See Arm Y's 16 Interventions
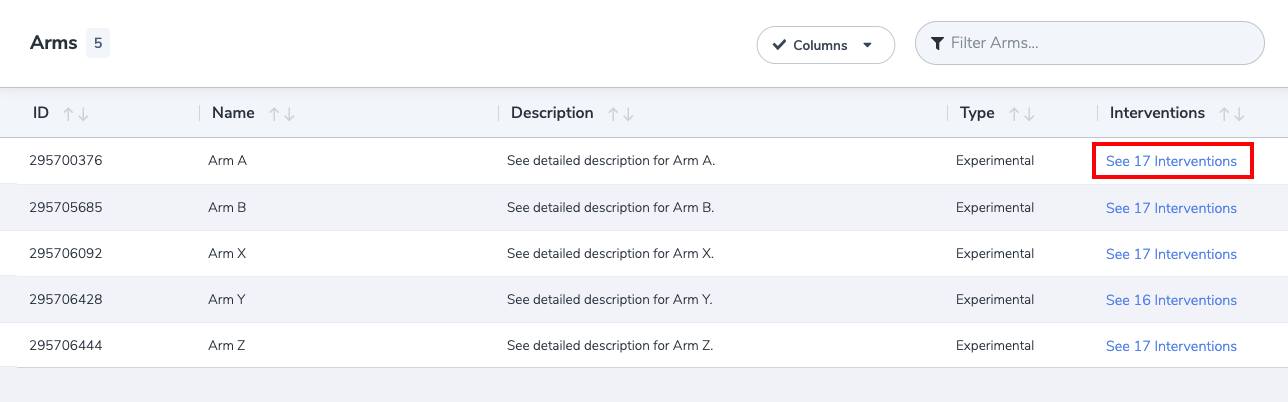This screenshot has width=1288, height=402. tap(1171, 300)
